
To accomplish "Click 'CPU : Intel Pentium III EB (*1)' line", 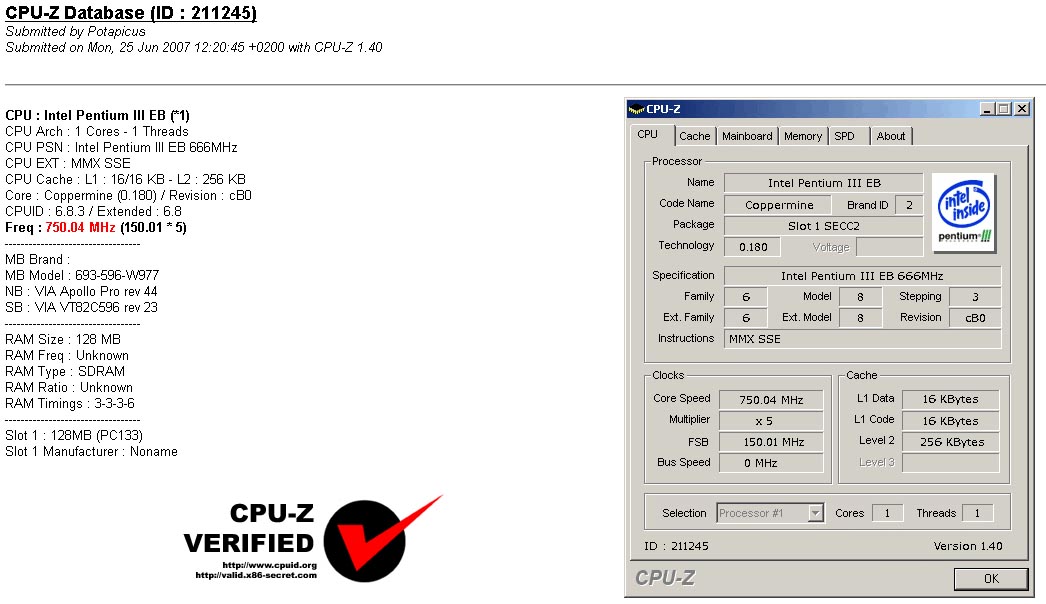I will tap(97, 115).
